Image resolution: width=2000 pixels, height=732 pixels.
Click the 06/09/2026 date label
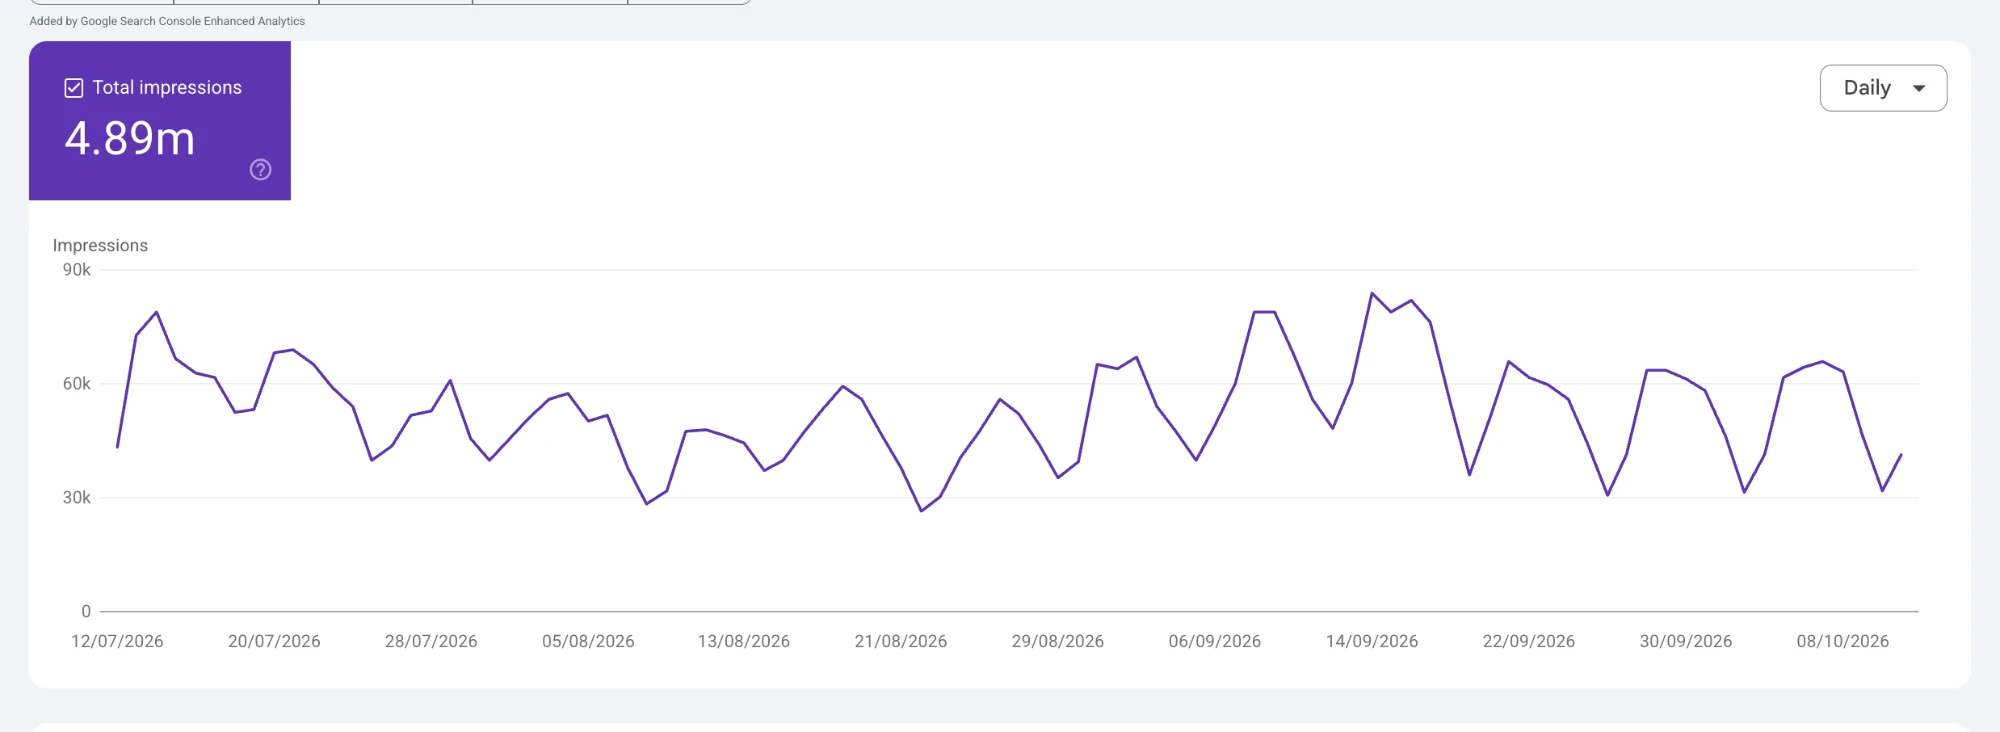[1215, 641]
